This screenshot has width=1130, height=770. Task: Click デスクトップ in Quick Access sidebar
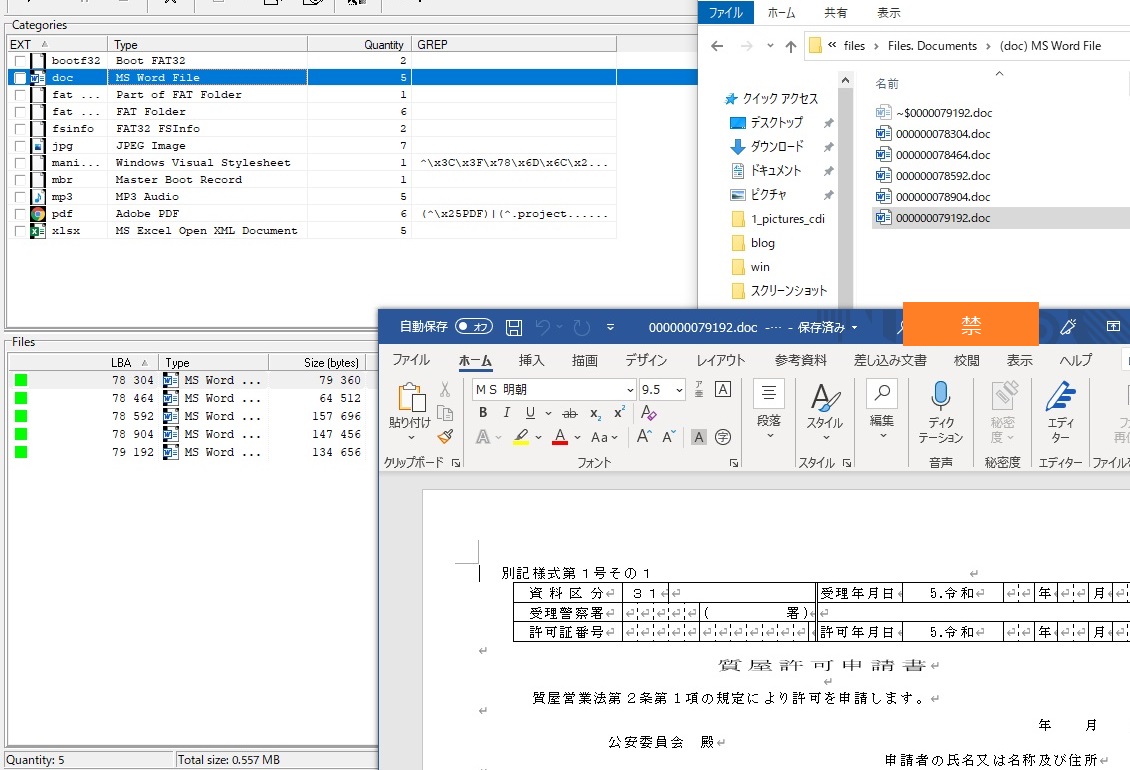point(776,122)
